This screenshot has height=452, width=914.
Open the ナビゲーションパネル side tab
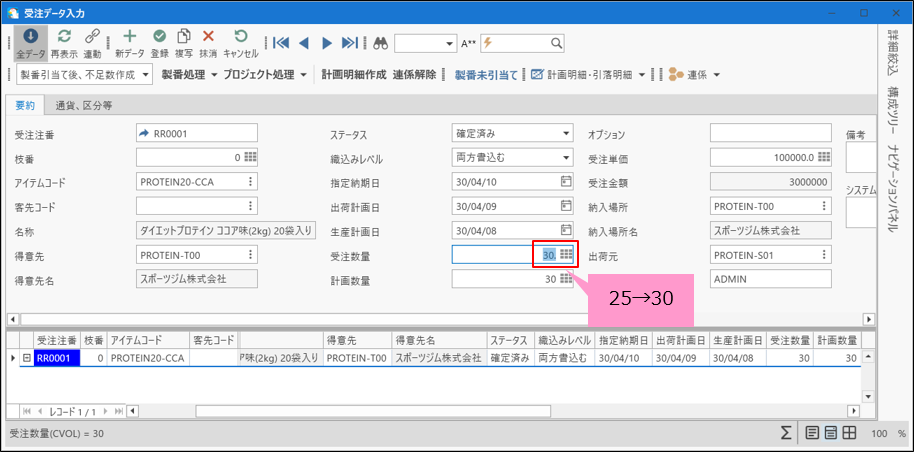[892, 188]
